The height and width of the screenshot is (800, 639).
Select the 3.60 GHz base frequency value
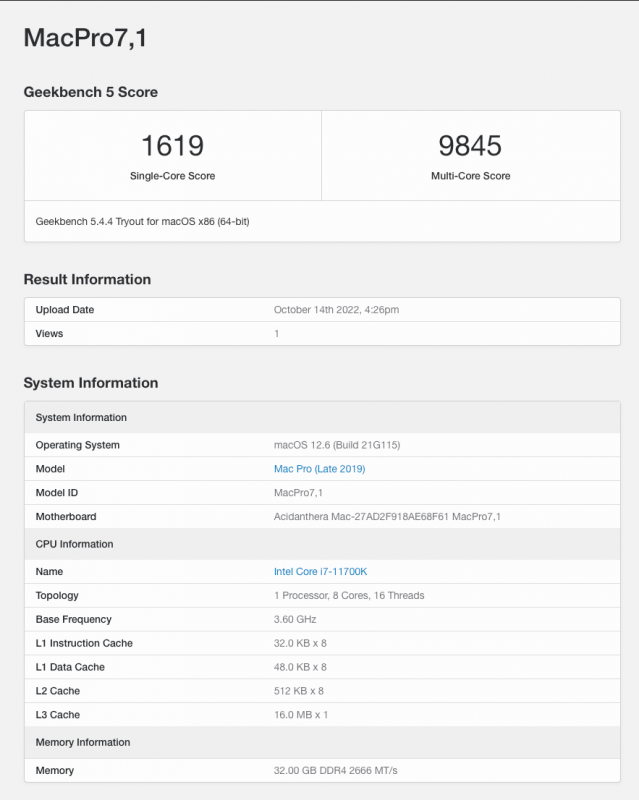pyautogui.click(x=296, y=620)
